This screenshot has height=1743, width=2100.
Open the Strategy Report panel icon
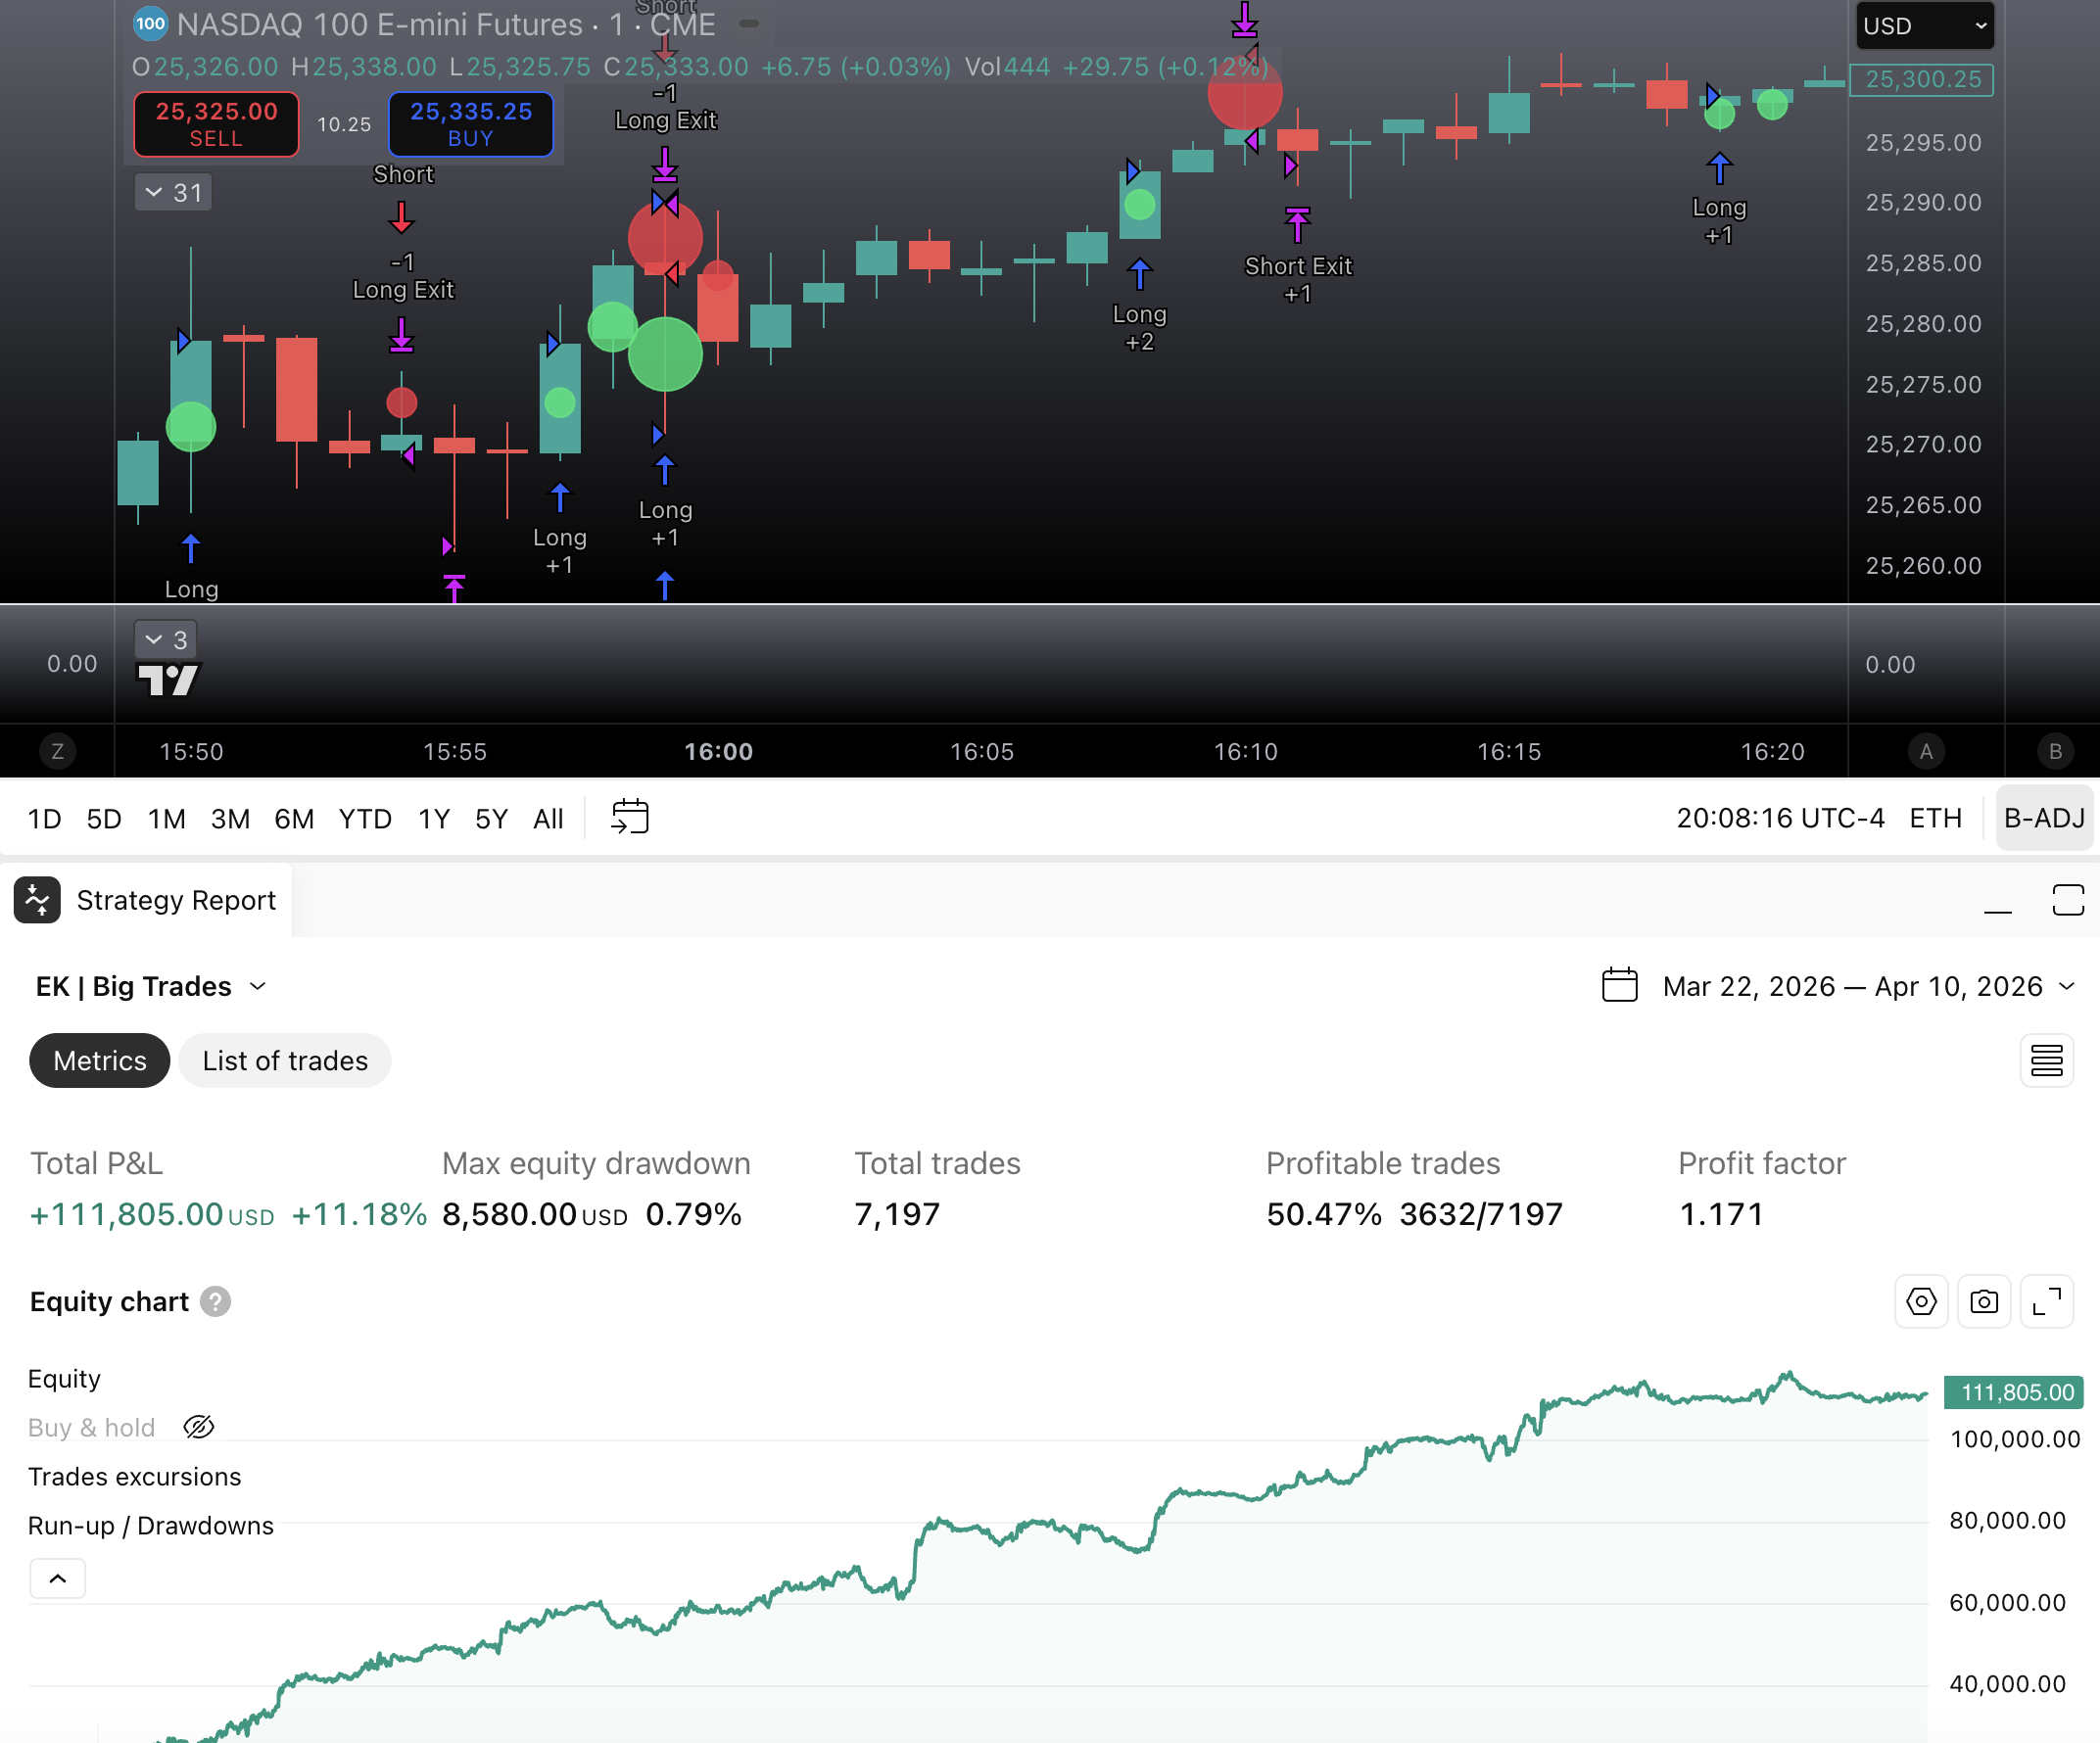click(x=37, y=899)
